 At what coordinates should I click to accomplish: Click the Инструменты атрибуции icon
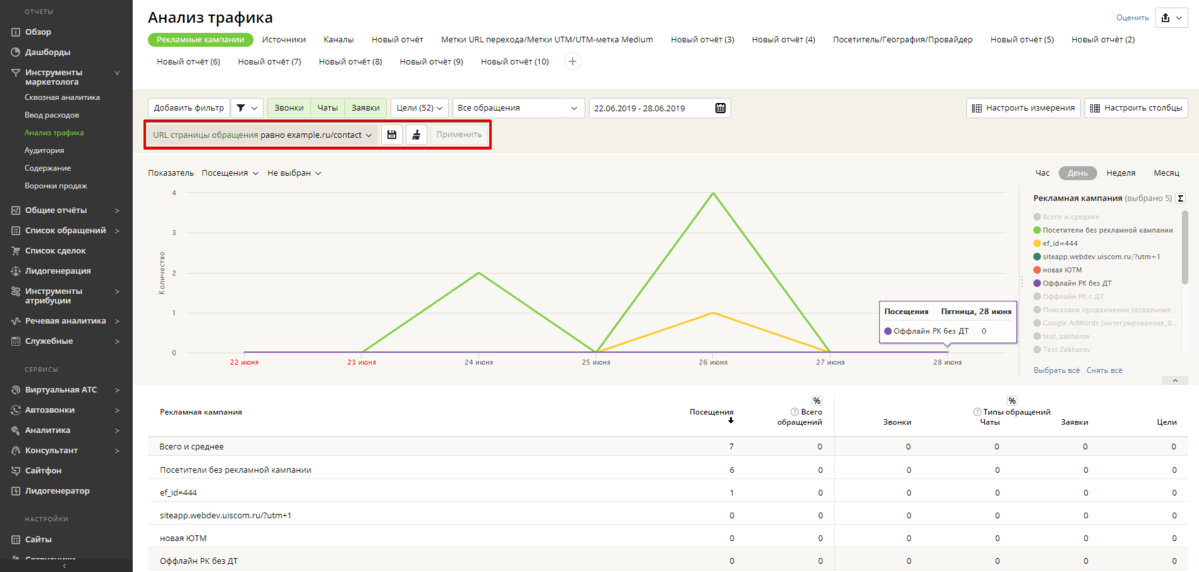click(15, 291)
